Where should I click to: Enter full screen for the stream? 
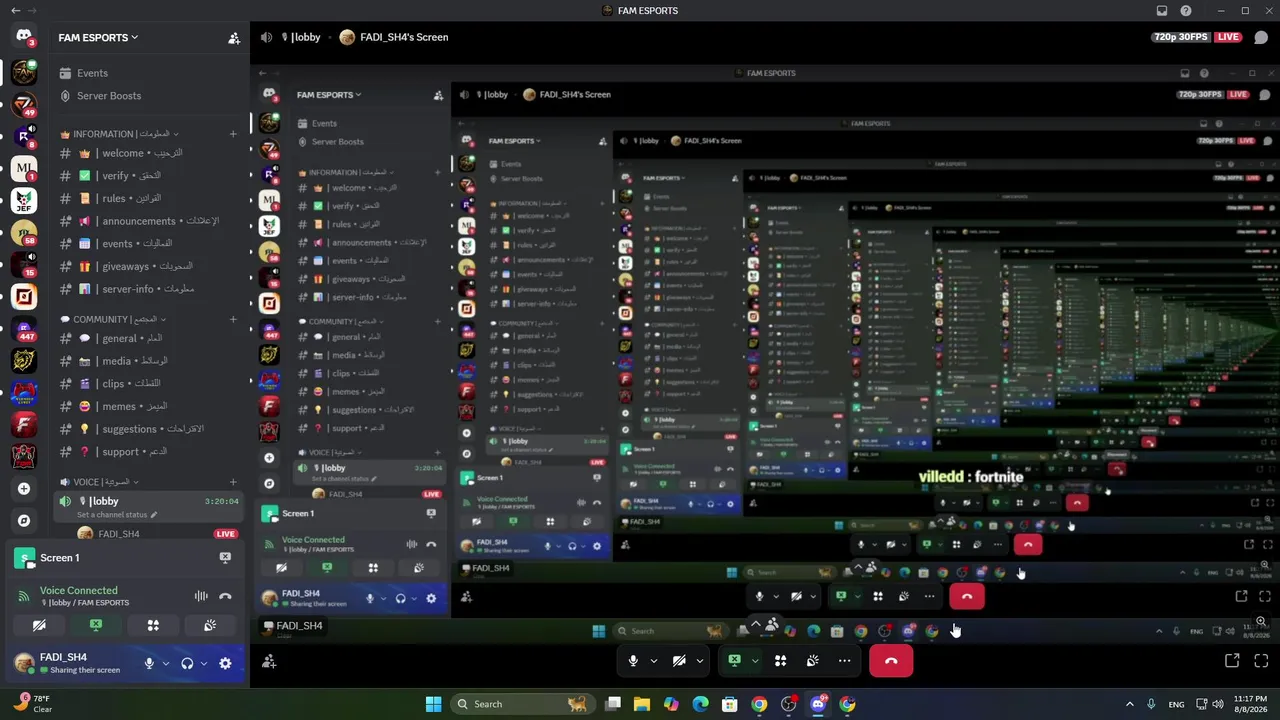[1261, 661]
